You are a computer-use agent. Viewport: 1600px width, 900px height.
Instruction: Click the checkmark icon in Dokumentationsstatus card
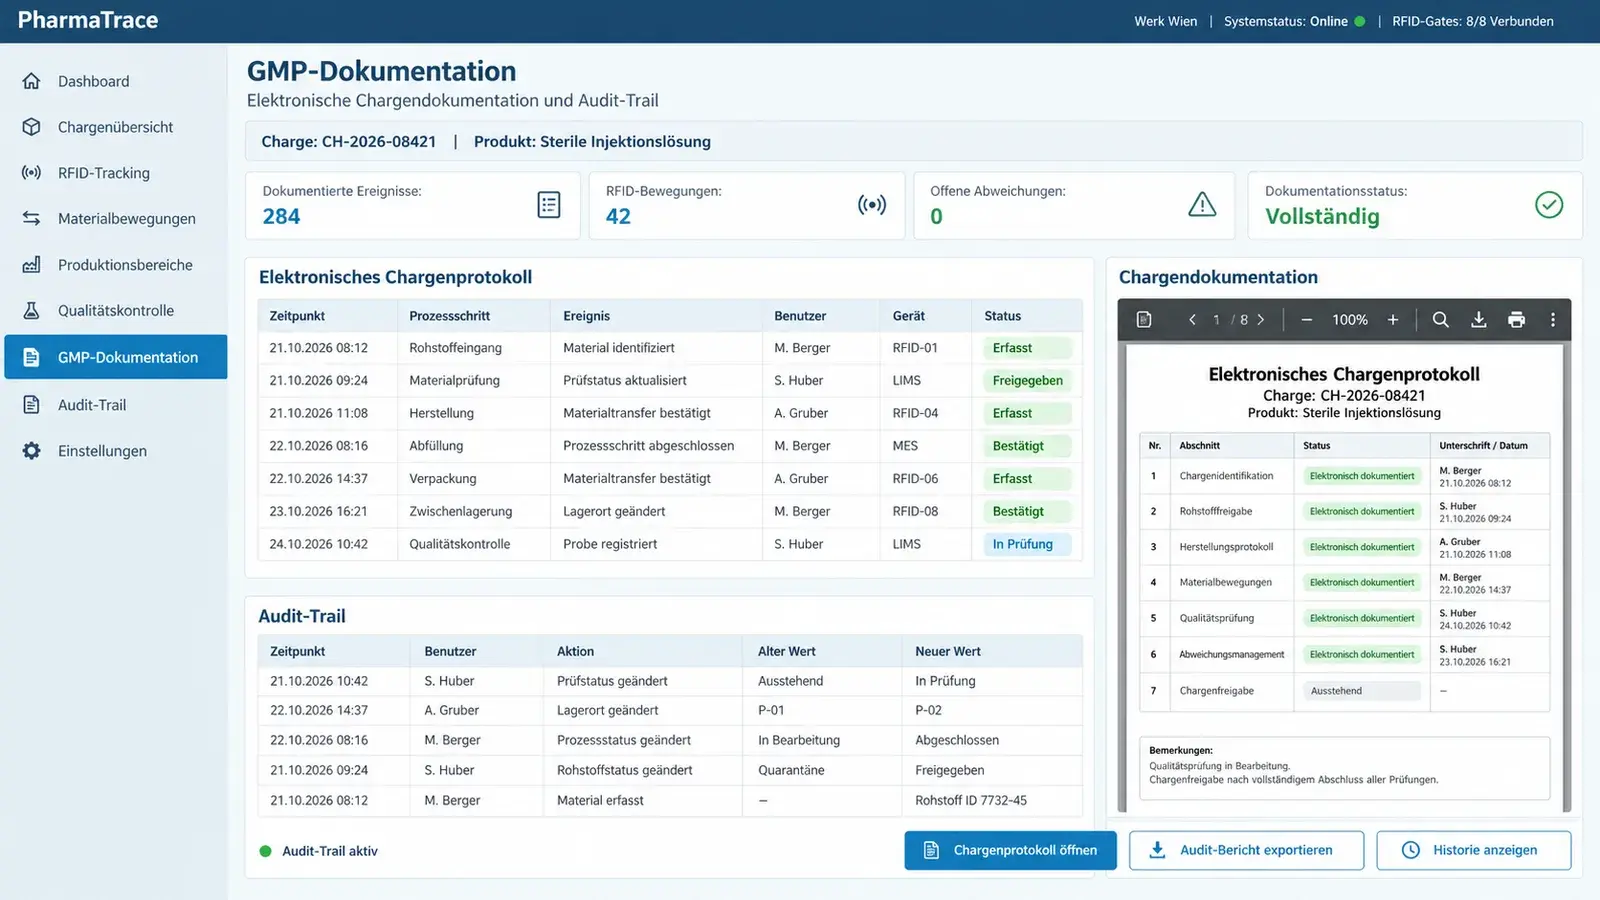(x=1549, y=205)
